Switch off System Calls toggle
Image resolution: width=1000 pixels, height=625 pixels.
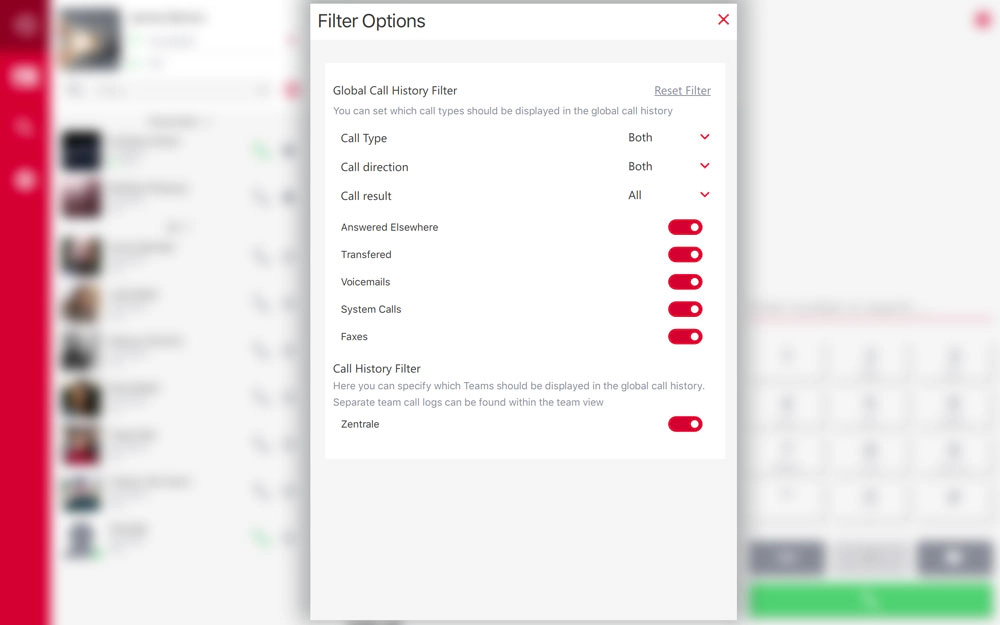click(685, 309)
